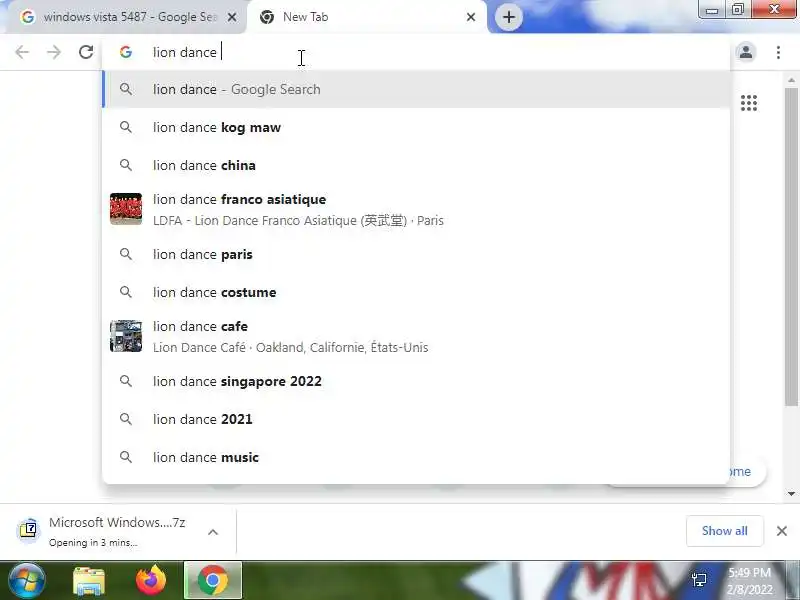Click the browser Forward arrow
This screenshot has height=600, width=800.
point(54,52)
